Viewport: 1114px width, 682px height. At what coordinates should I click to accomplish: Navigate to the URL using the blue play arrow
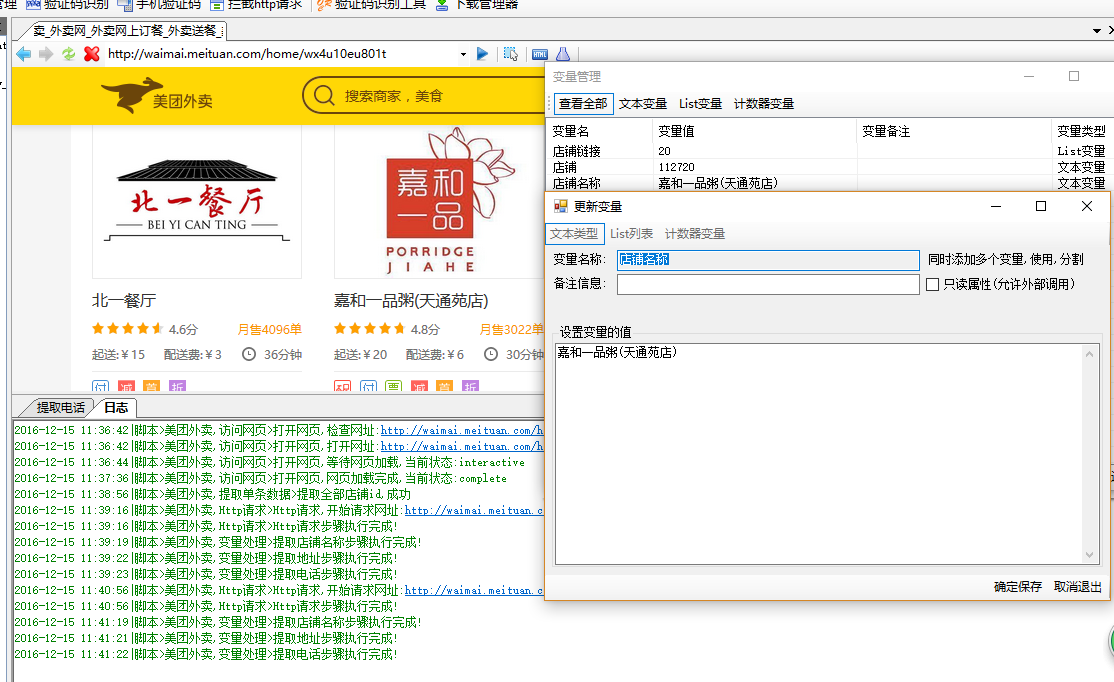click(482, 54)
